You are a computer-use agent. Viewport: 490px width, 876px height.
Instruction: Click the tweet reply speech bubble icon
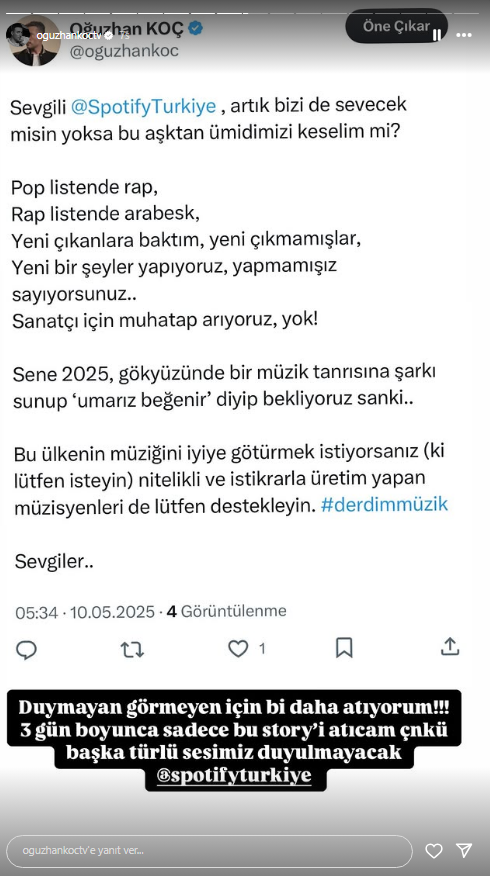point(26,649)
